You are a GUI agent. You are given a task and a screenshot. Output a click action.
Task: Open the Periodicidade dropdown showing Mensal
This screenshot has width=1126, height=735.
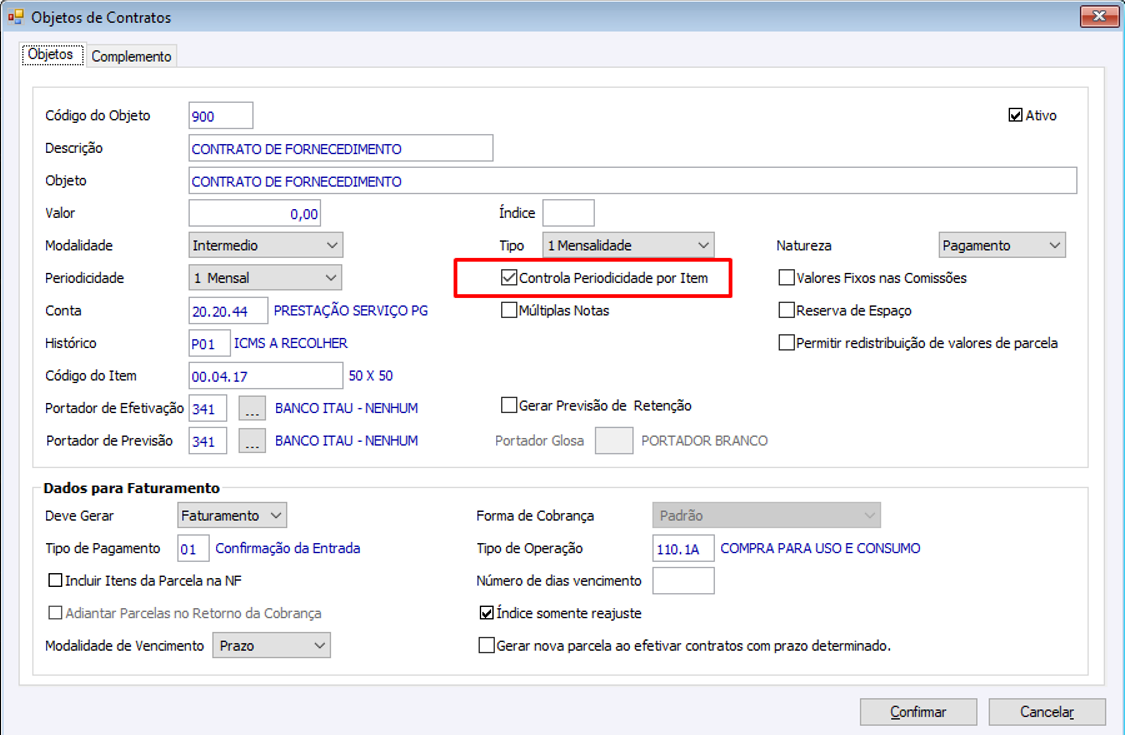(265, 277)
